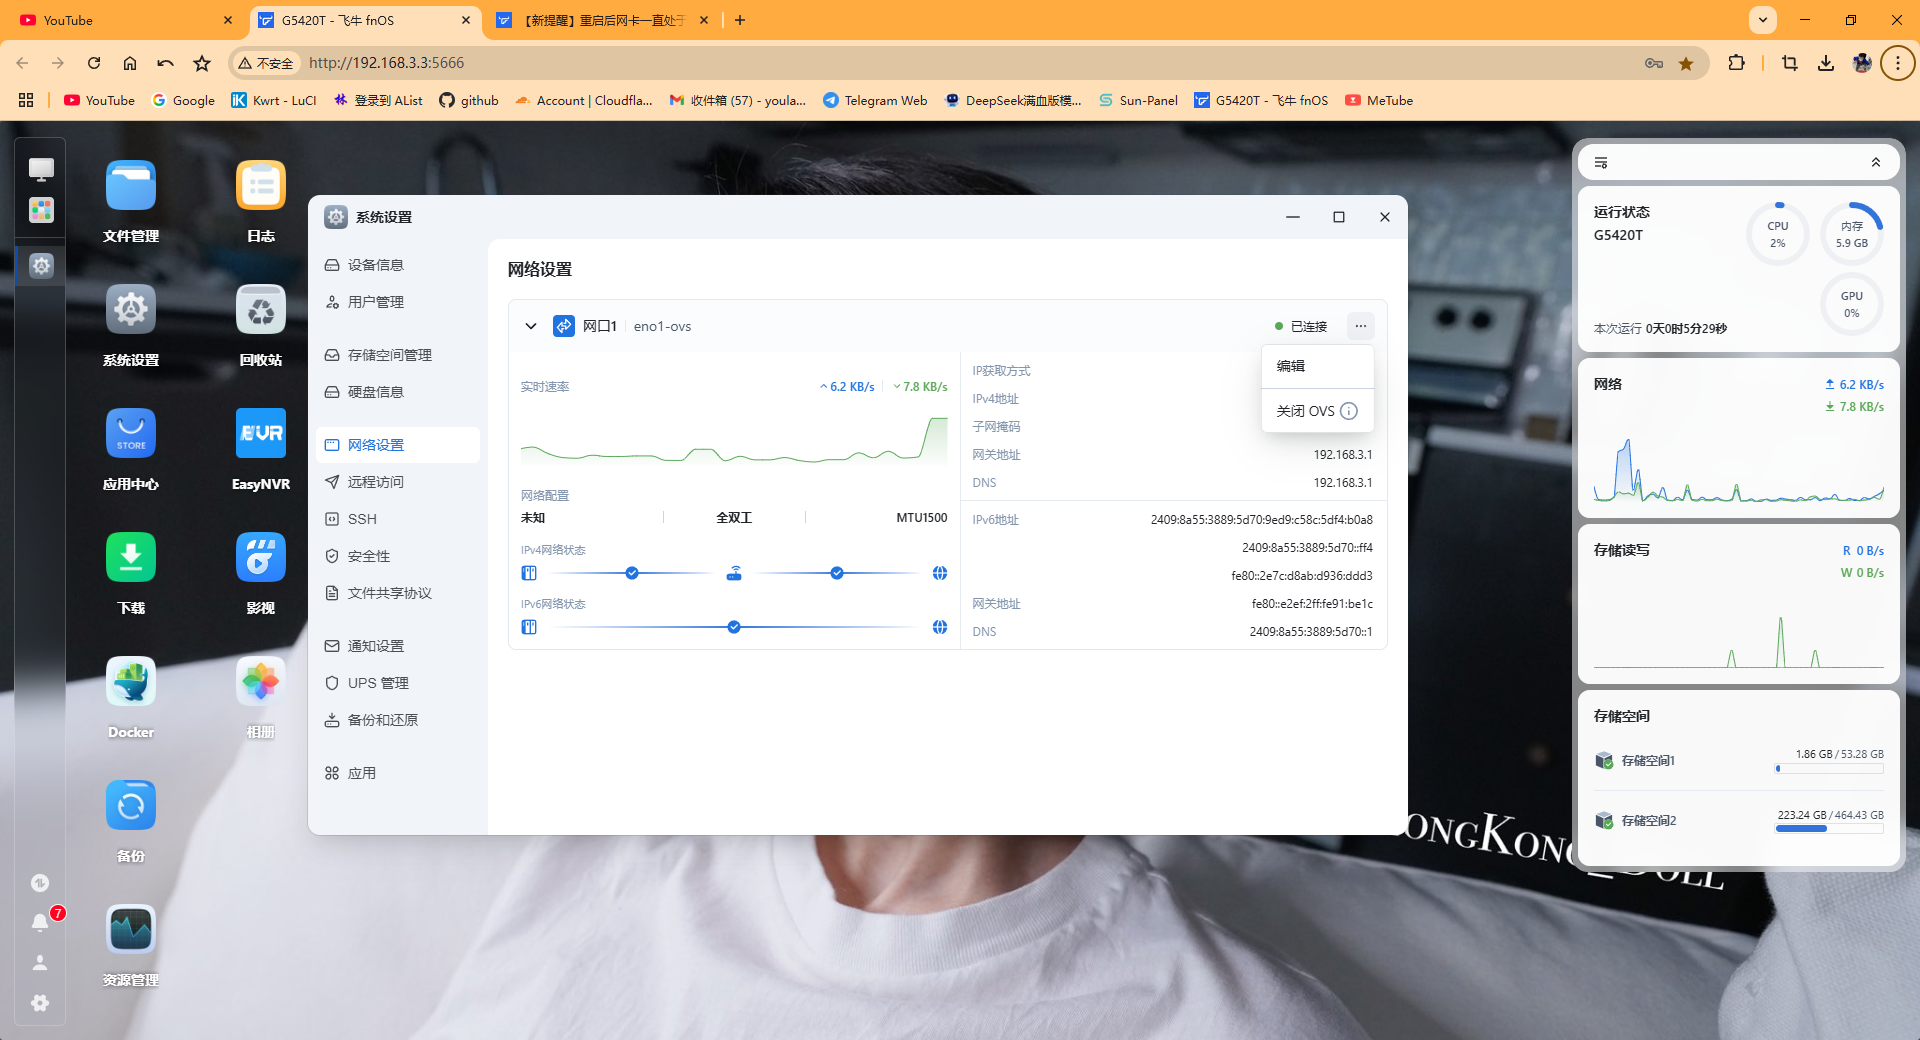
Task: Click the CPU 2% gauge in the status widget
Action: [x=1778, y=234]
